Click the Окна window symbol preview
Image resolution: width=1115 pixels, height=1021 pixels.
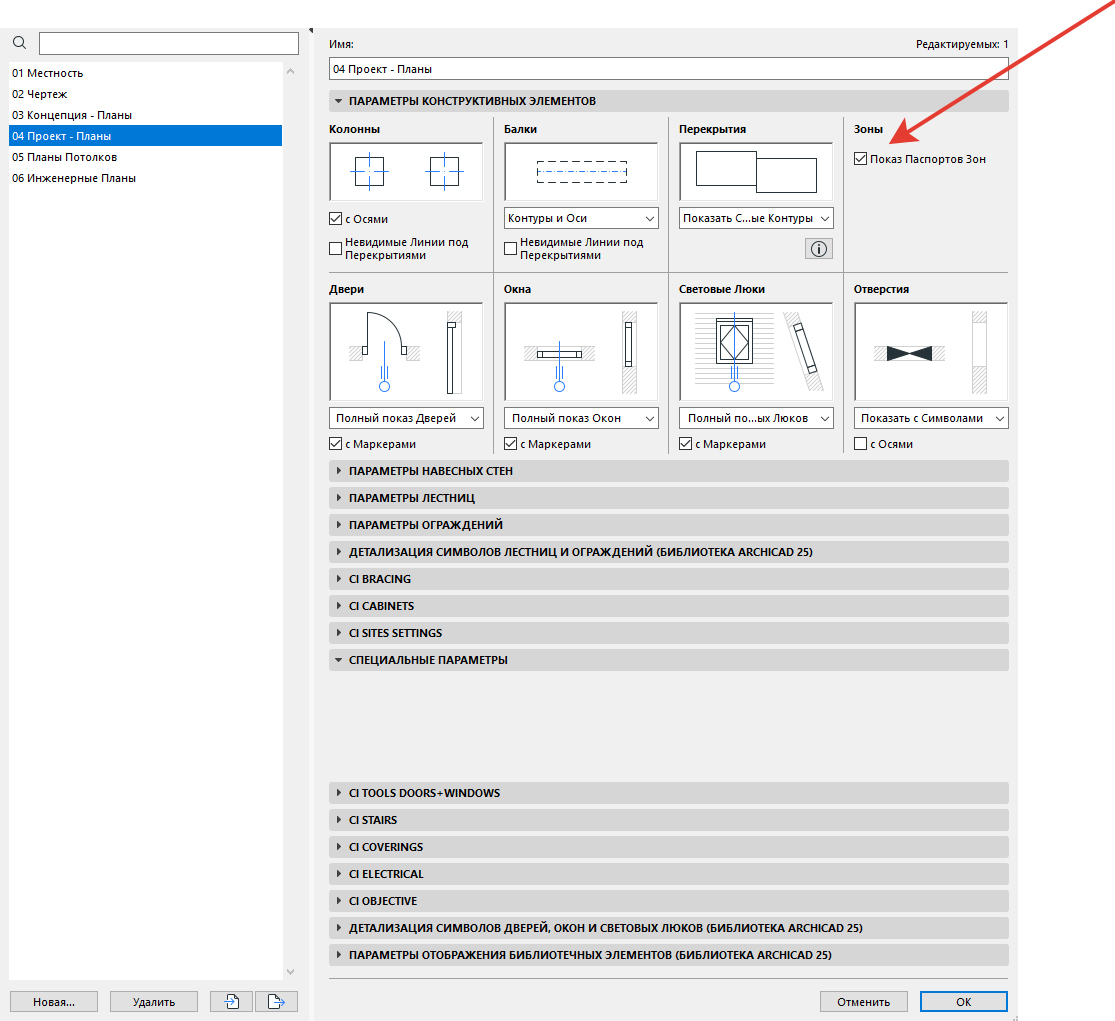[581, 351]
